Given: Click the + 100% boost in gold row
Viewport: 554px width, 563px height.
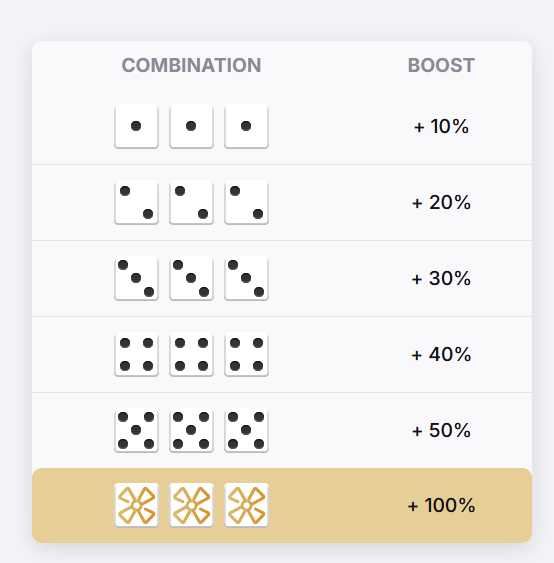Looking at the screenshot, I should coord(441,505).
